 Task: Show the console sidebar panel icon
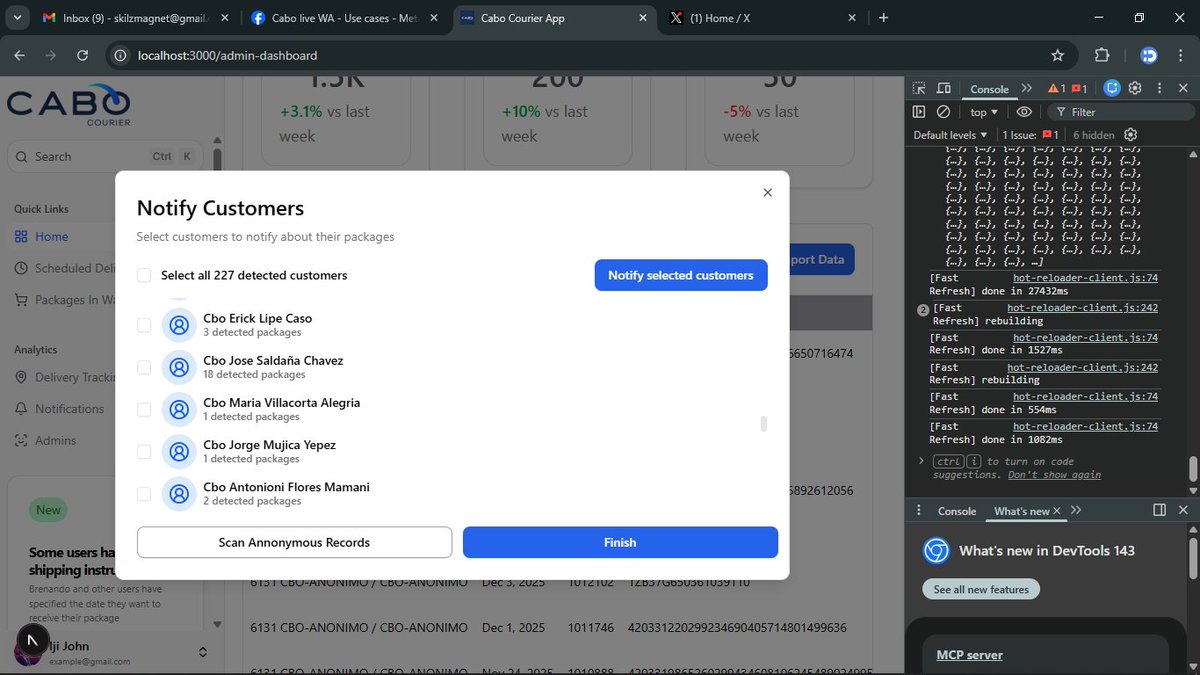tap(919, 112)
